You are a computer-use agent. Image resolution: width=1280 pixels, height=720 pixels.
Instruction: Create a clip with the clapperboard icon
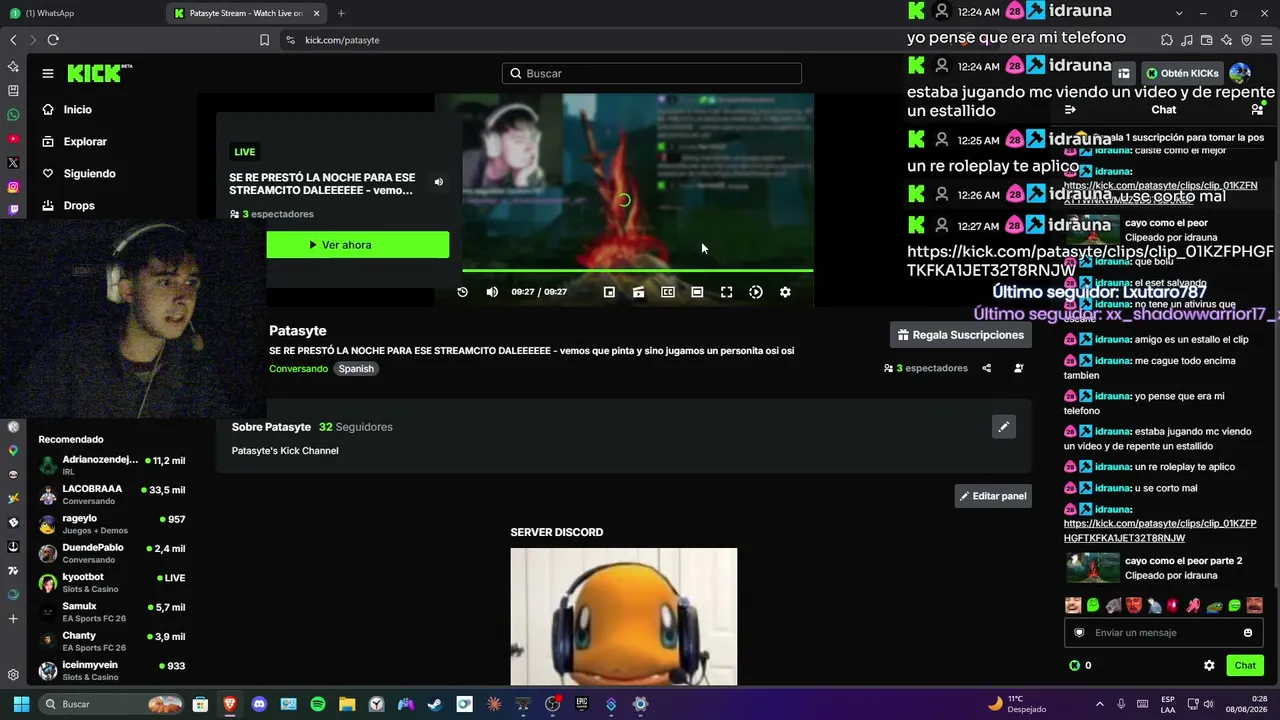click(x=638, y=292)
